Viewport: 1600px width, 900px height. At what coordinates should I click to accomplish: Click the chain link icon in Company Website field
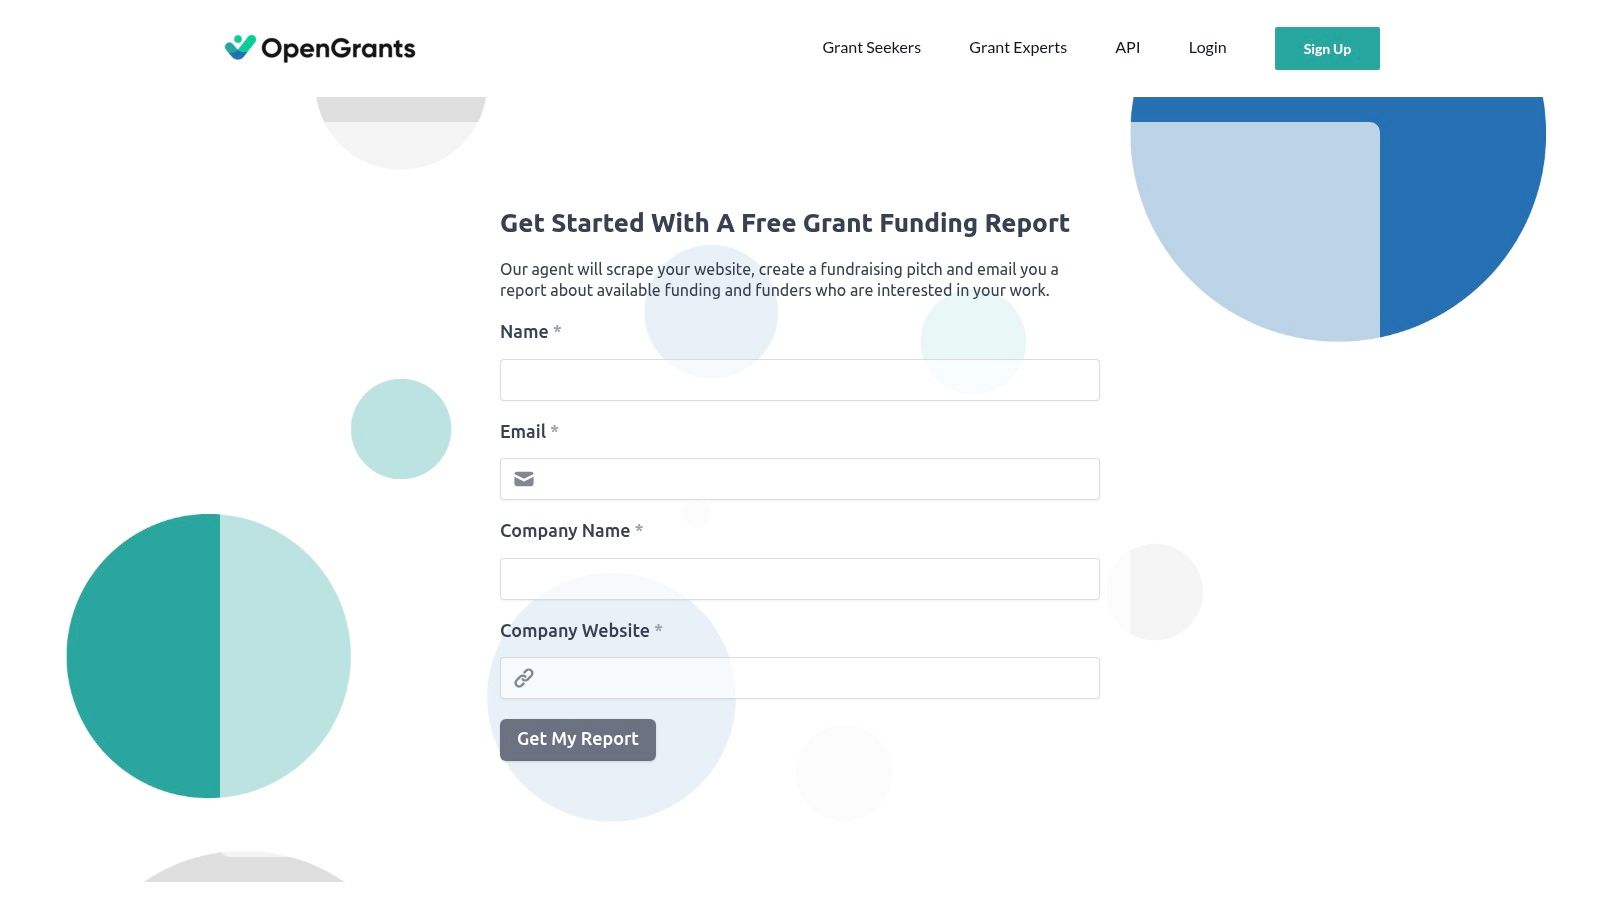tap(523, 677)
